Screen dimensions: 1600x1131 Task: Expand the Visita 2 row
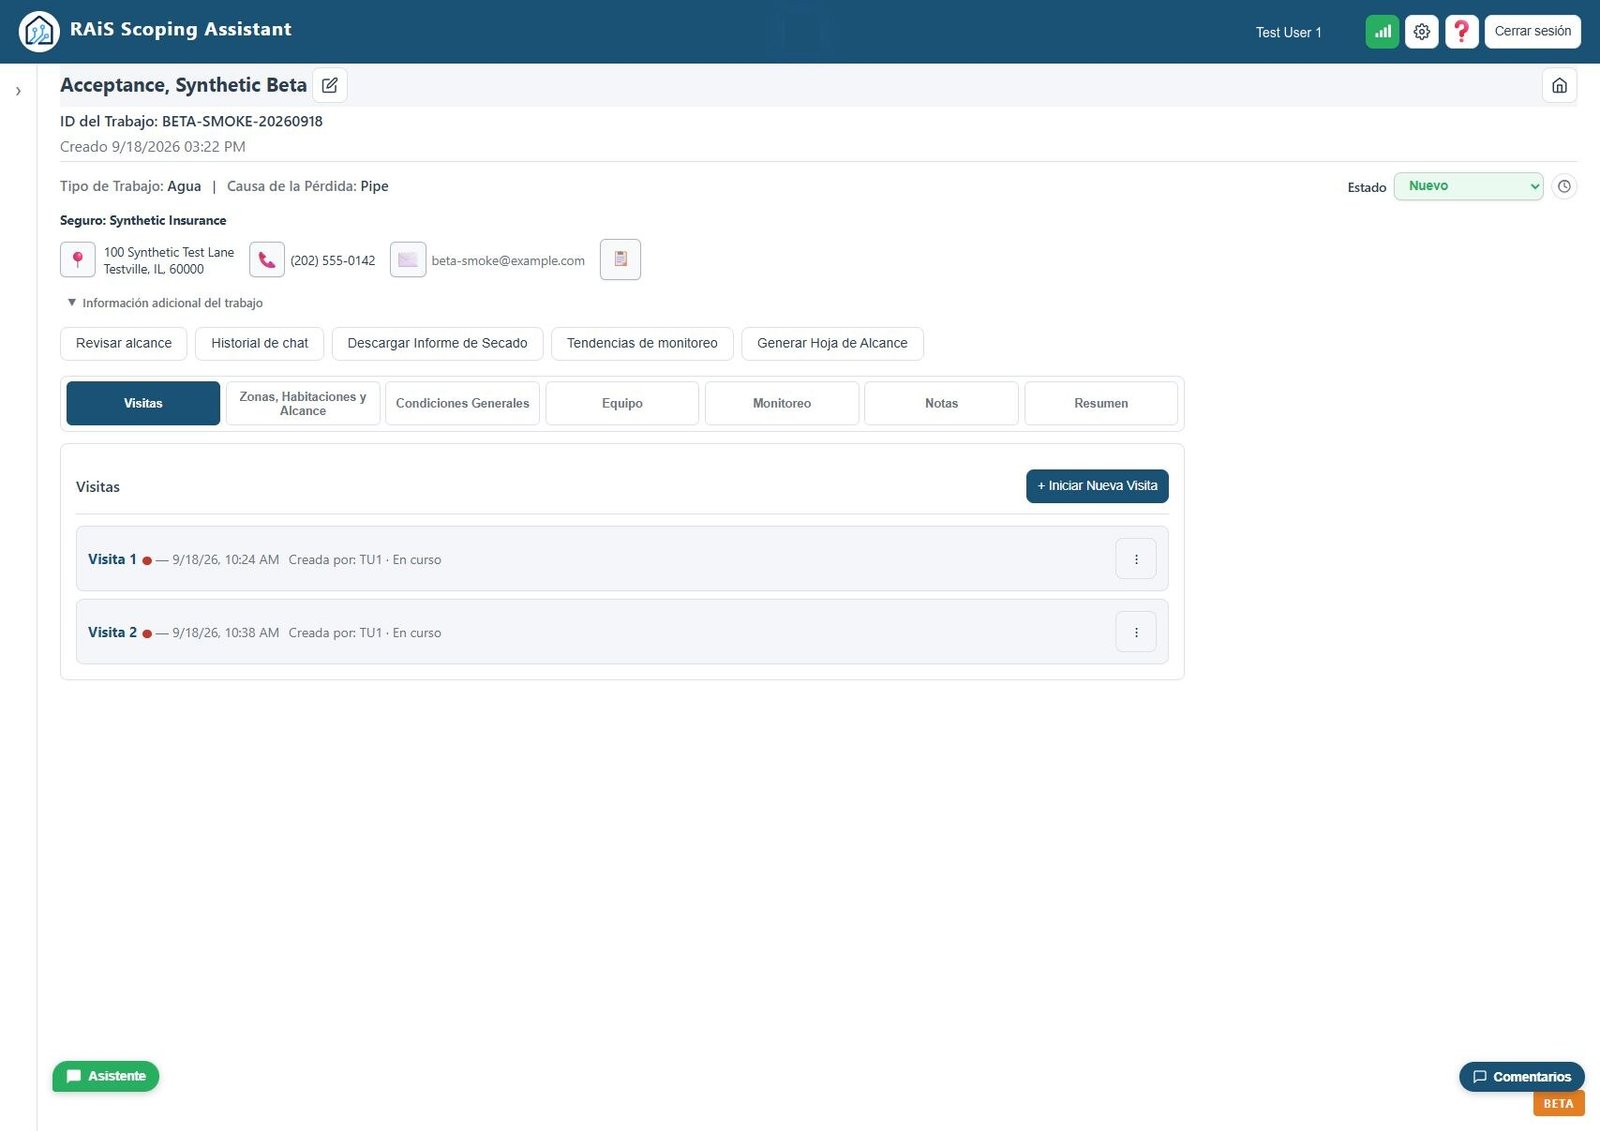click(x=622, y=632)
